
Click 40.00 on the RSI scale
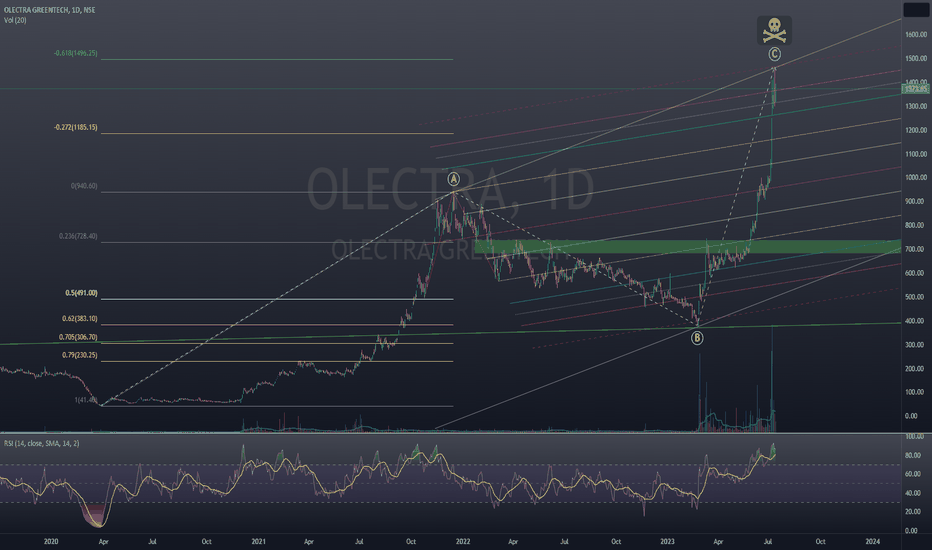point(912,494)
